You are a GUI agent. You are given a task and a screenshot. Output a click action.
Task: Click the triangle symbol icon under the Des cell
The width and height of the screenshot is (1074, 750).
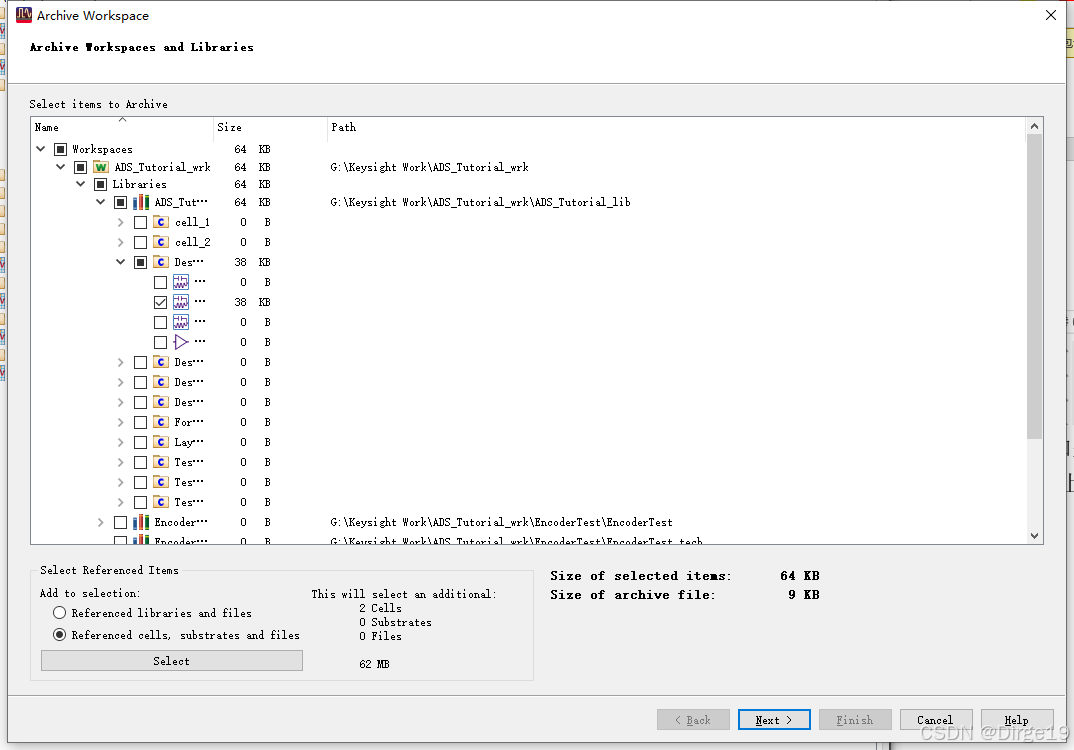[182, 341]
